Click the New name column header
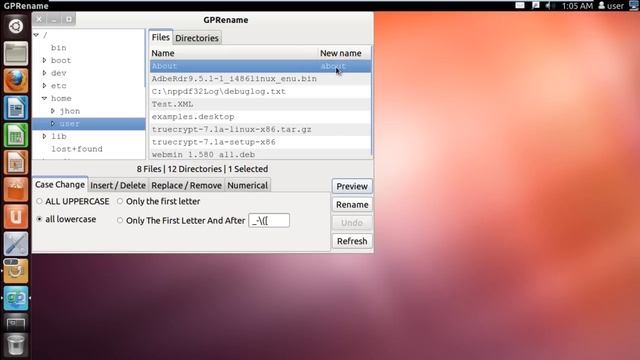 click(344, 53)
